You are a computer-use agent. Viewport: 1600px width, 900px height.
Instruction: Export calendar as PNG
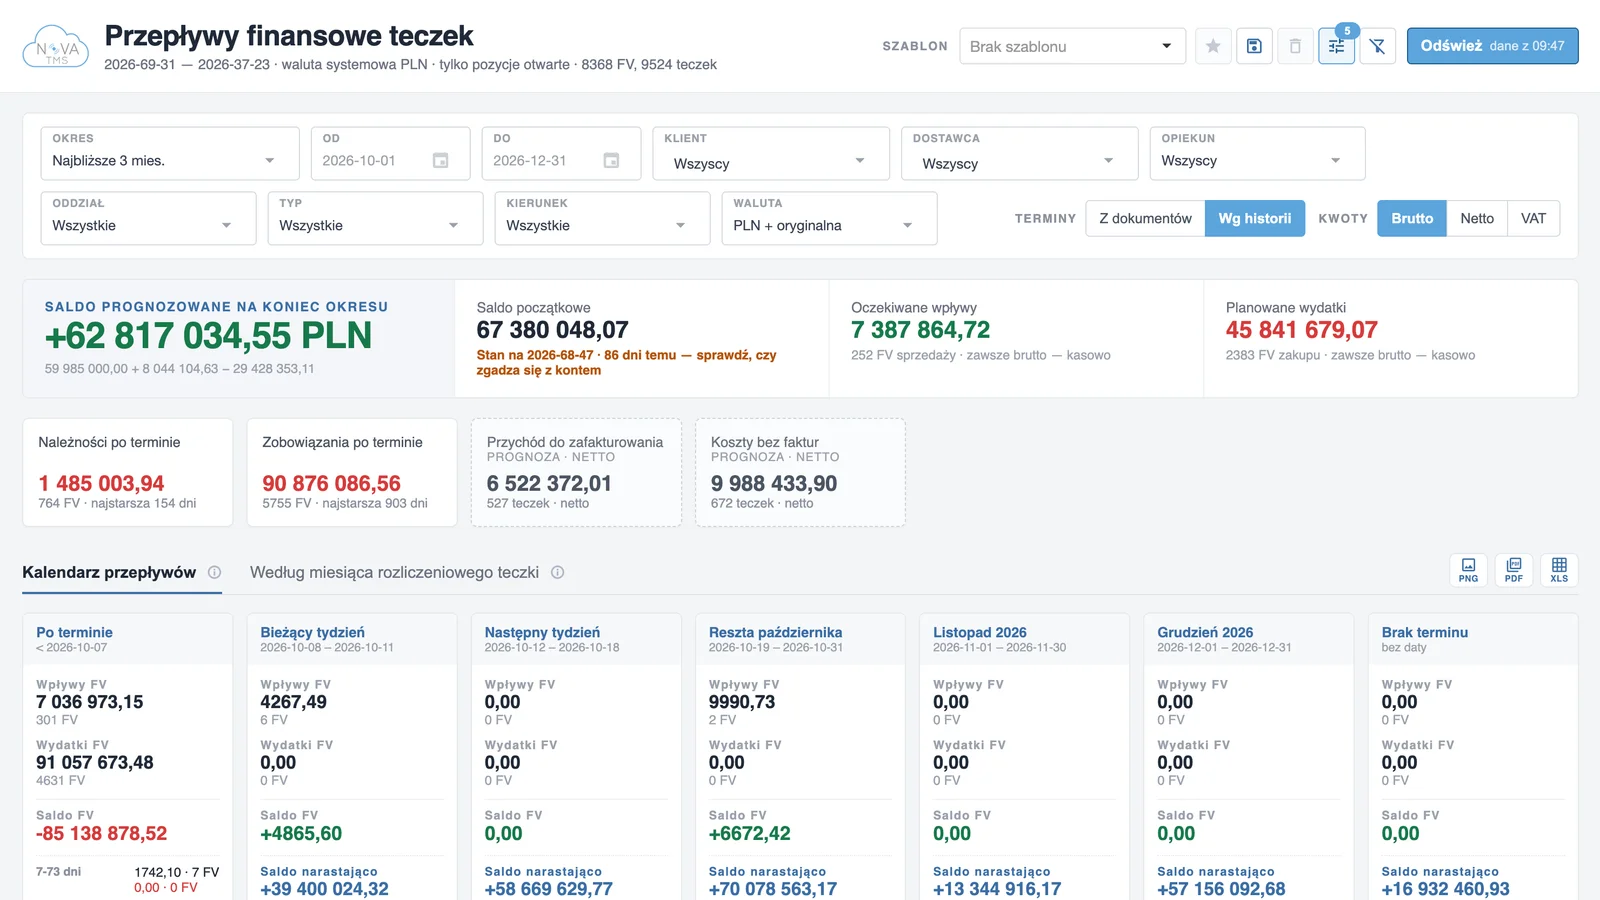[x=1468, y=570]
